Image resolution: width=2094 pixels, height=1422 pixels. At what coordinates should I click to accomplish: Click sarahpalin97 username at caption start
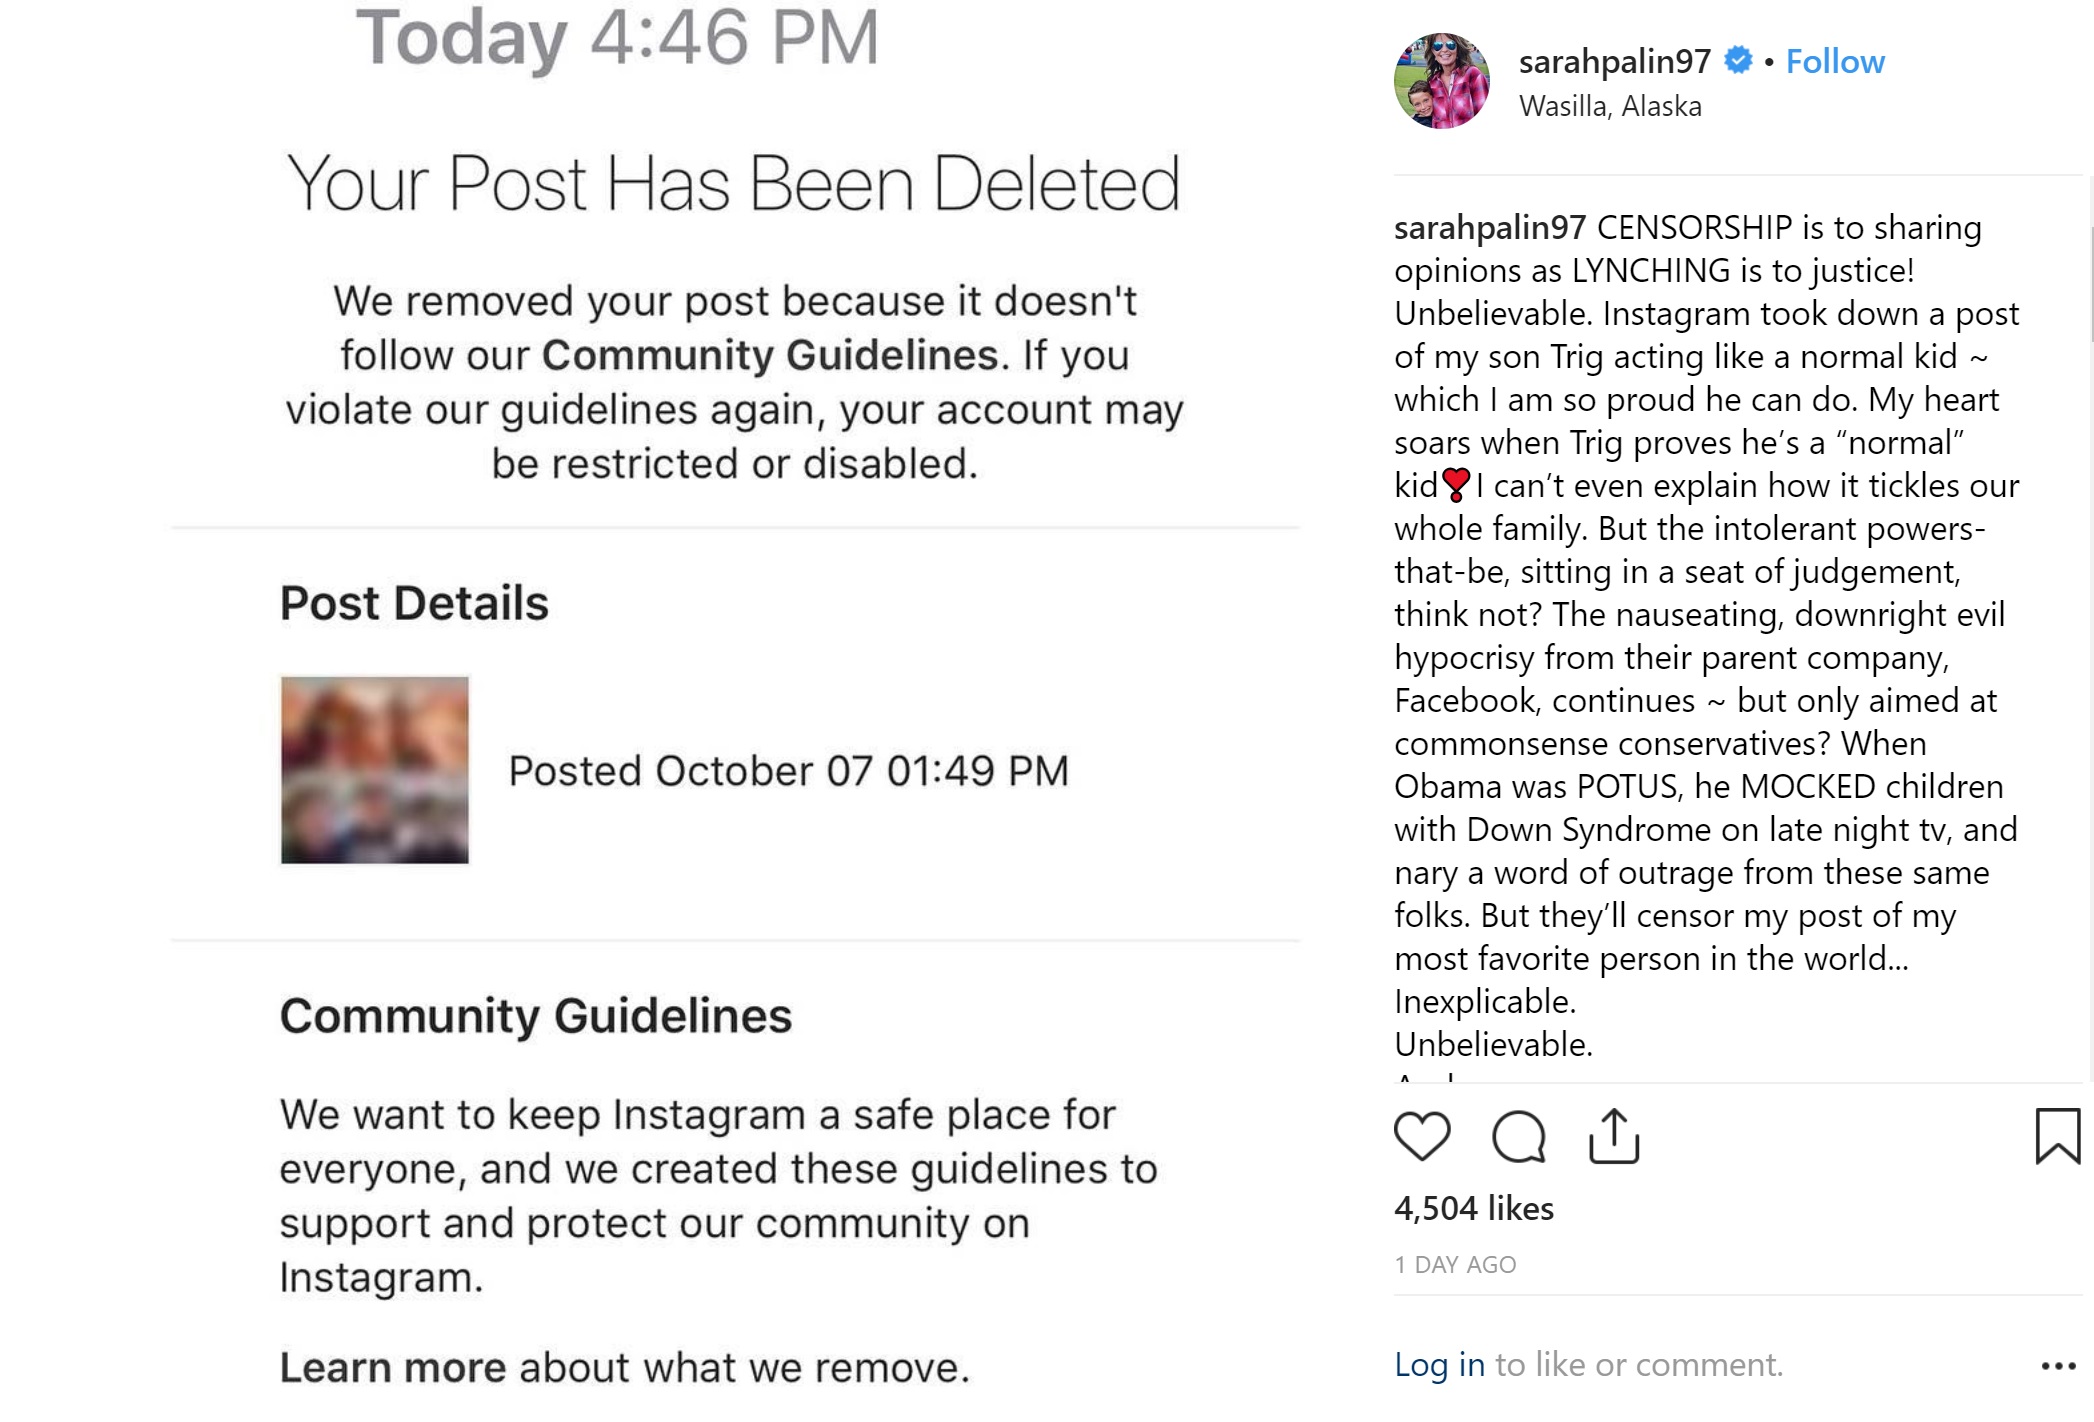point(1489,228)
